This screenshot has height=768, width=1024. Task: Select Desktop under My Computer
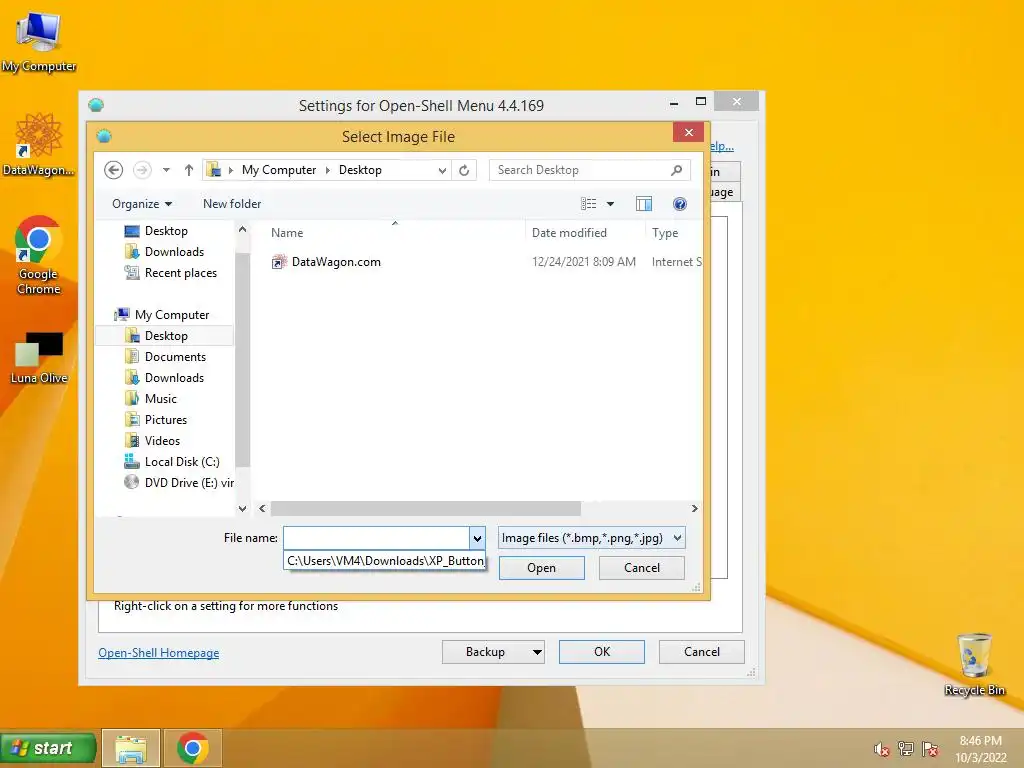coord(166,336)
